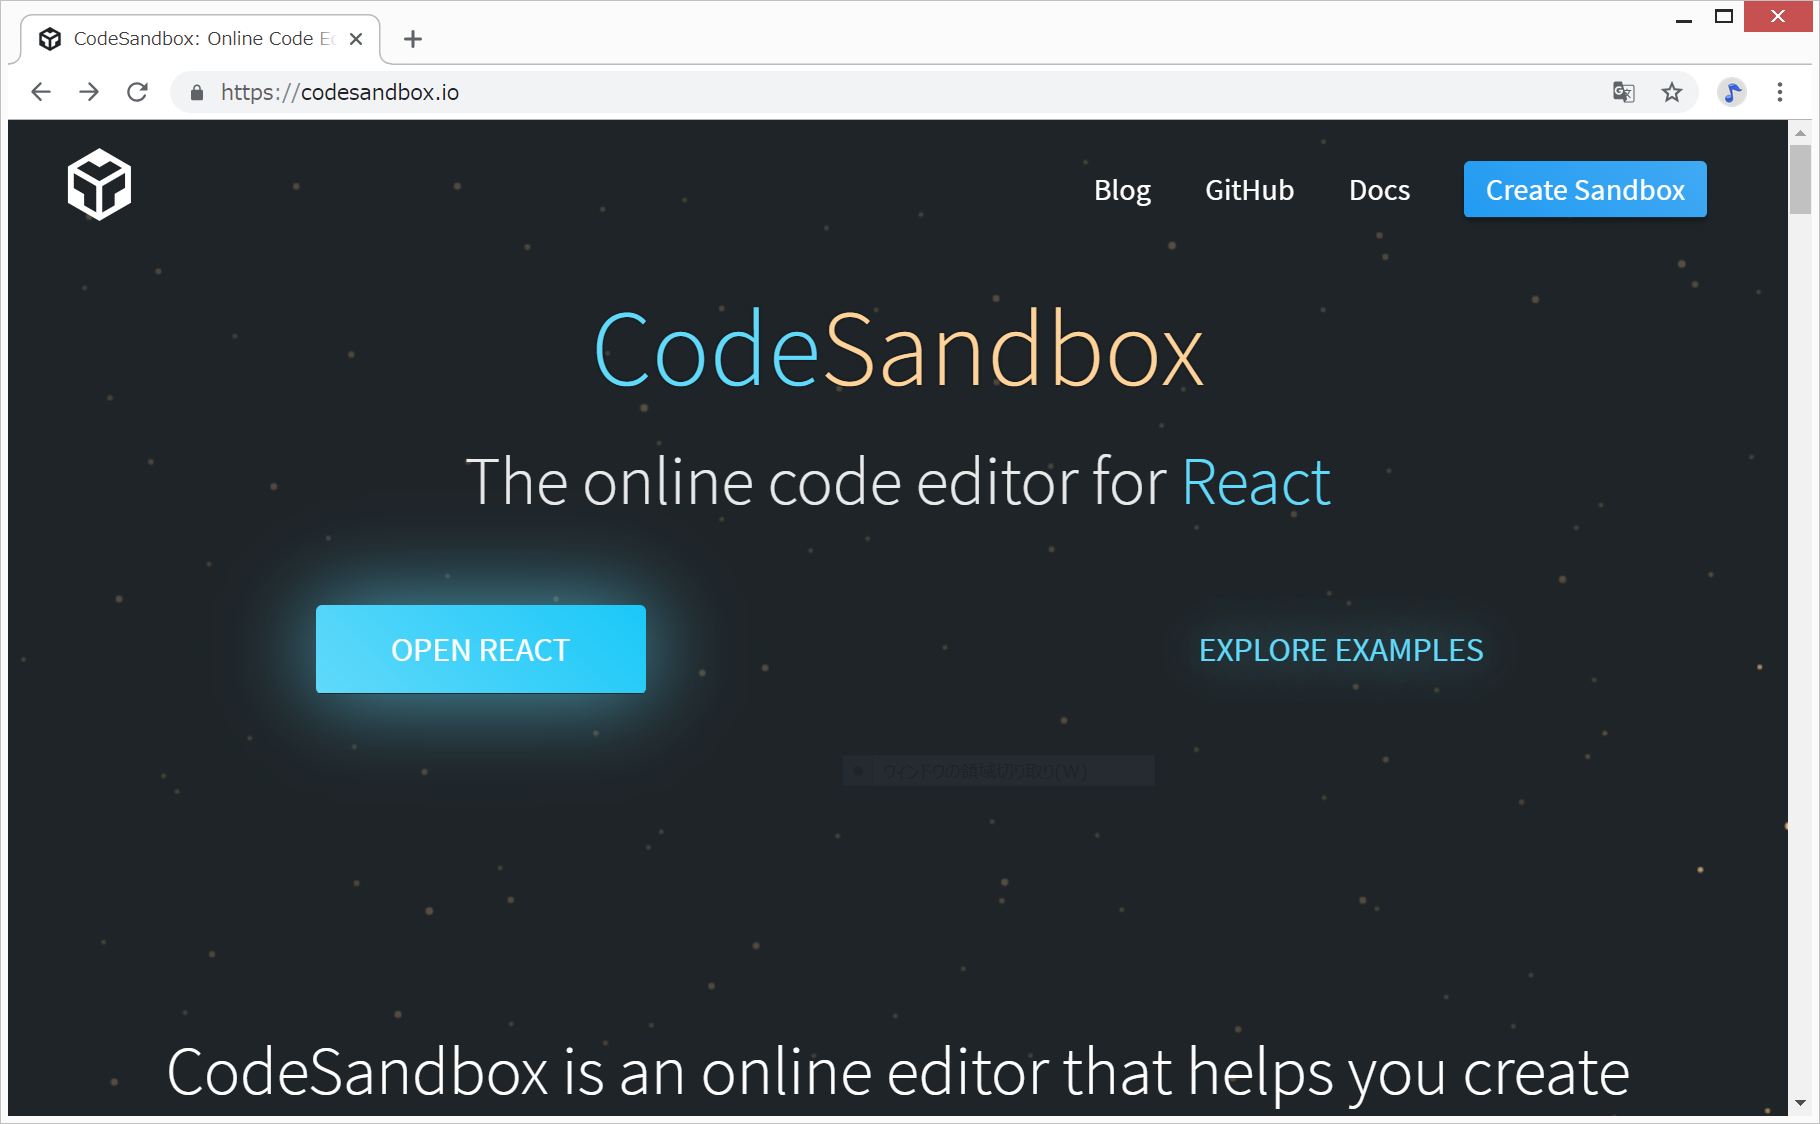Click the scrollbar down arrow
The height and width of the screenshot is (1124, 1820).
click(x=1800, y=1103)
